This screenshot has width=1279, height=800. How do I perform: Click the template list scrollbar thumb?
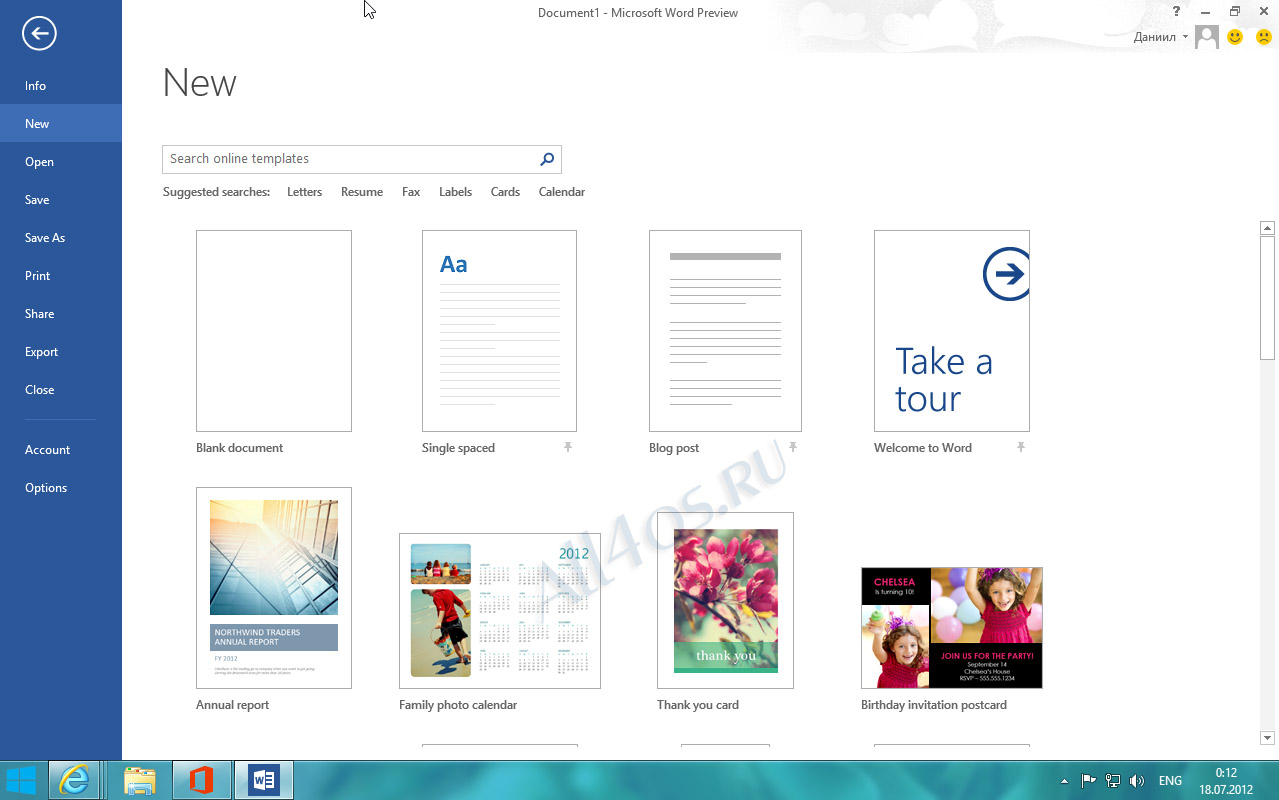1267,298
